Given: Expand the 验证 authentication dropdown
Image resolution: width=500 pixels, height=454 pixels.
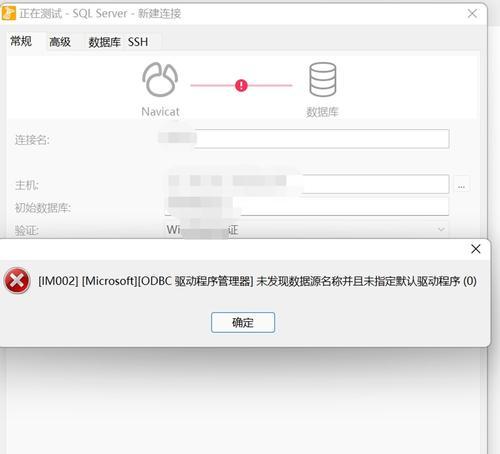Looking at the screenshot, I should tap(306, 230).
